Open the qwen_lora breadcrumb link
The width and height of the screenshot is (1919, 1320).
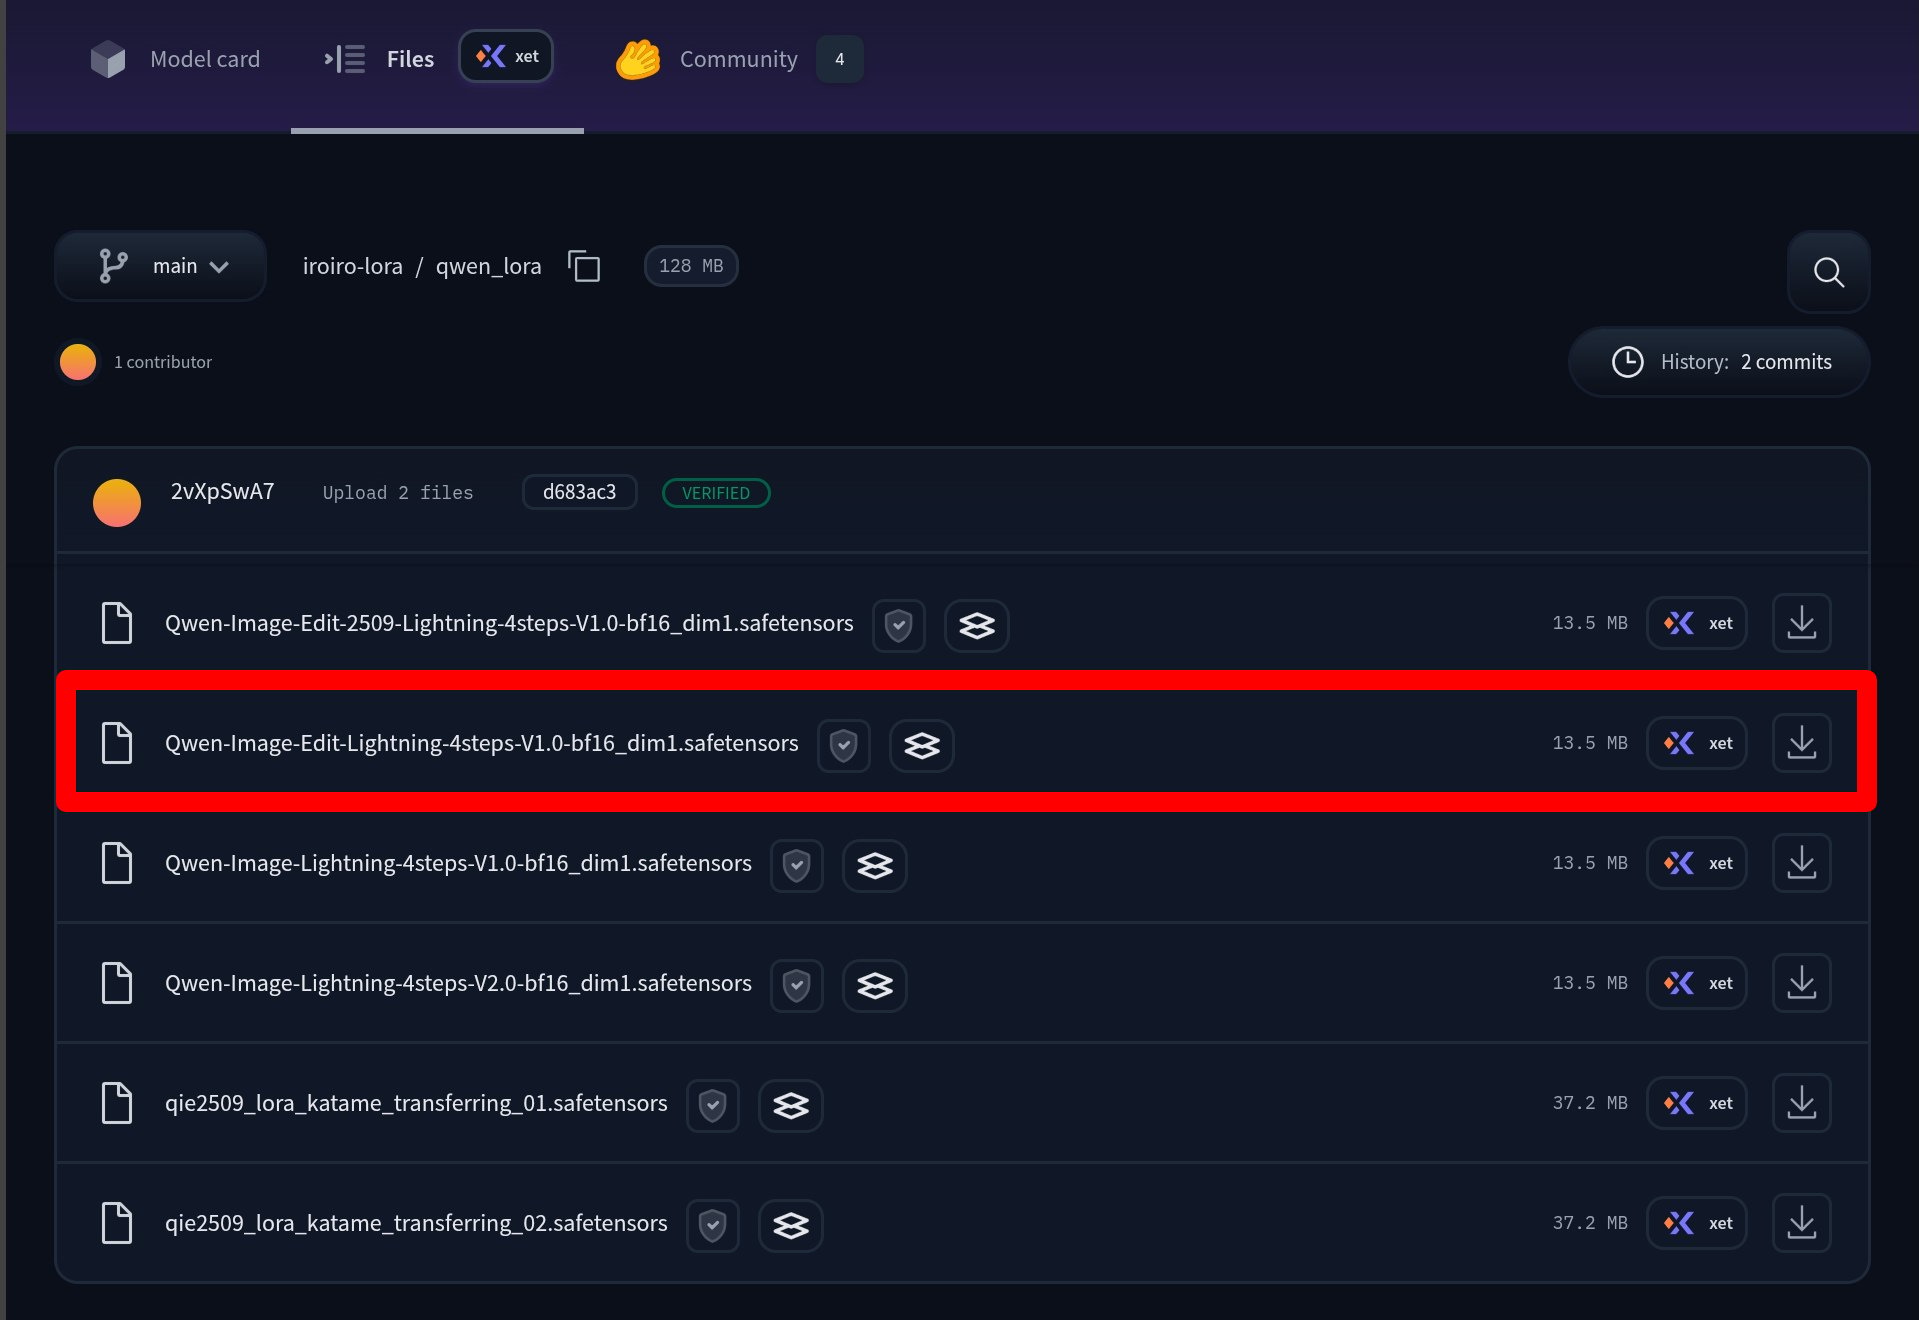click(488, 266)
